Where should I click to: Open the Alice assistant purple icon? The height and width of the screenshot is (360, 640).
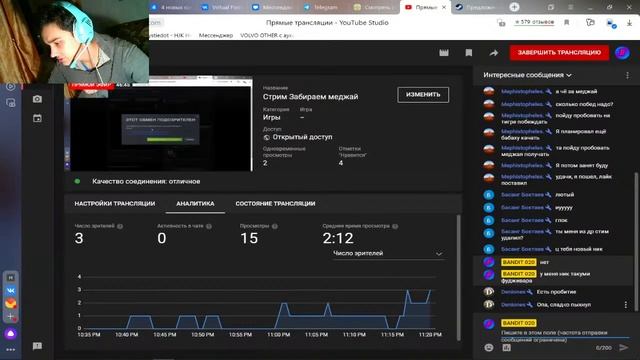(x=11, y=333)
